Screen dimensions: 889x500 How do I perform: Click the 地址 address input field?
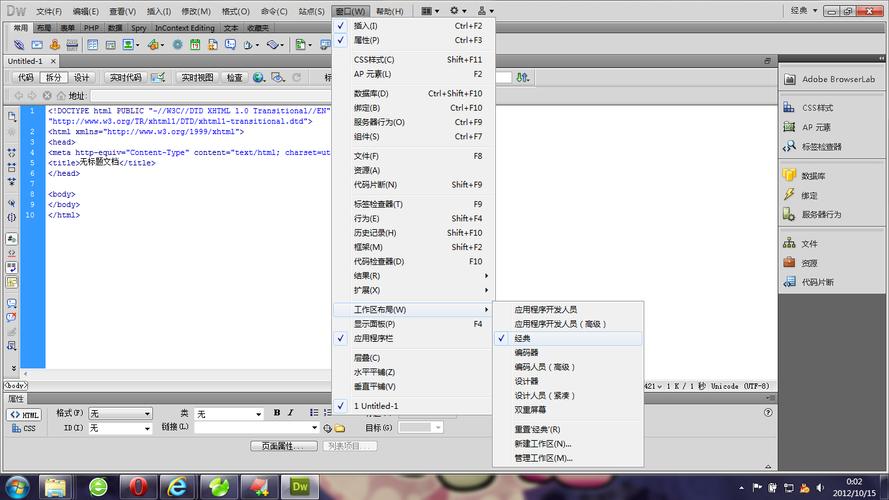(x=210, y=96)
